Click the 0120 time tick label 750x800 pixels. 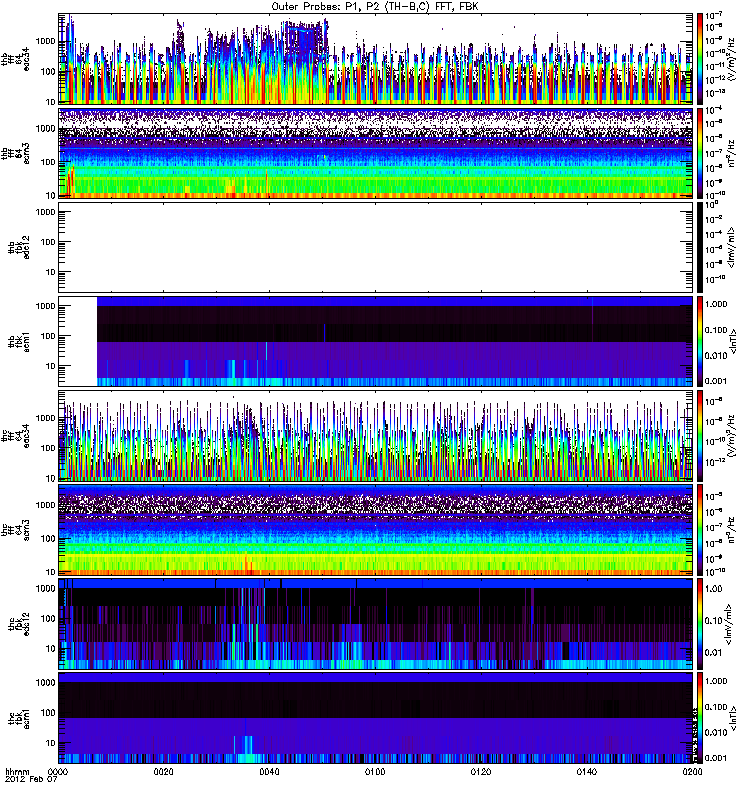[x=481, y=771]
